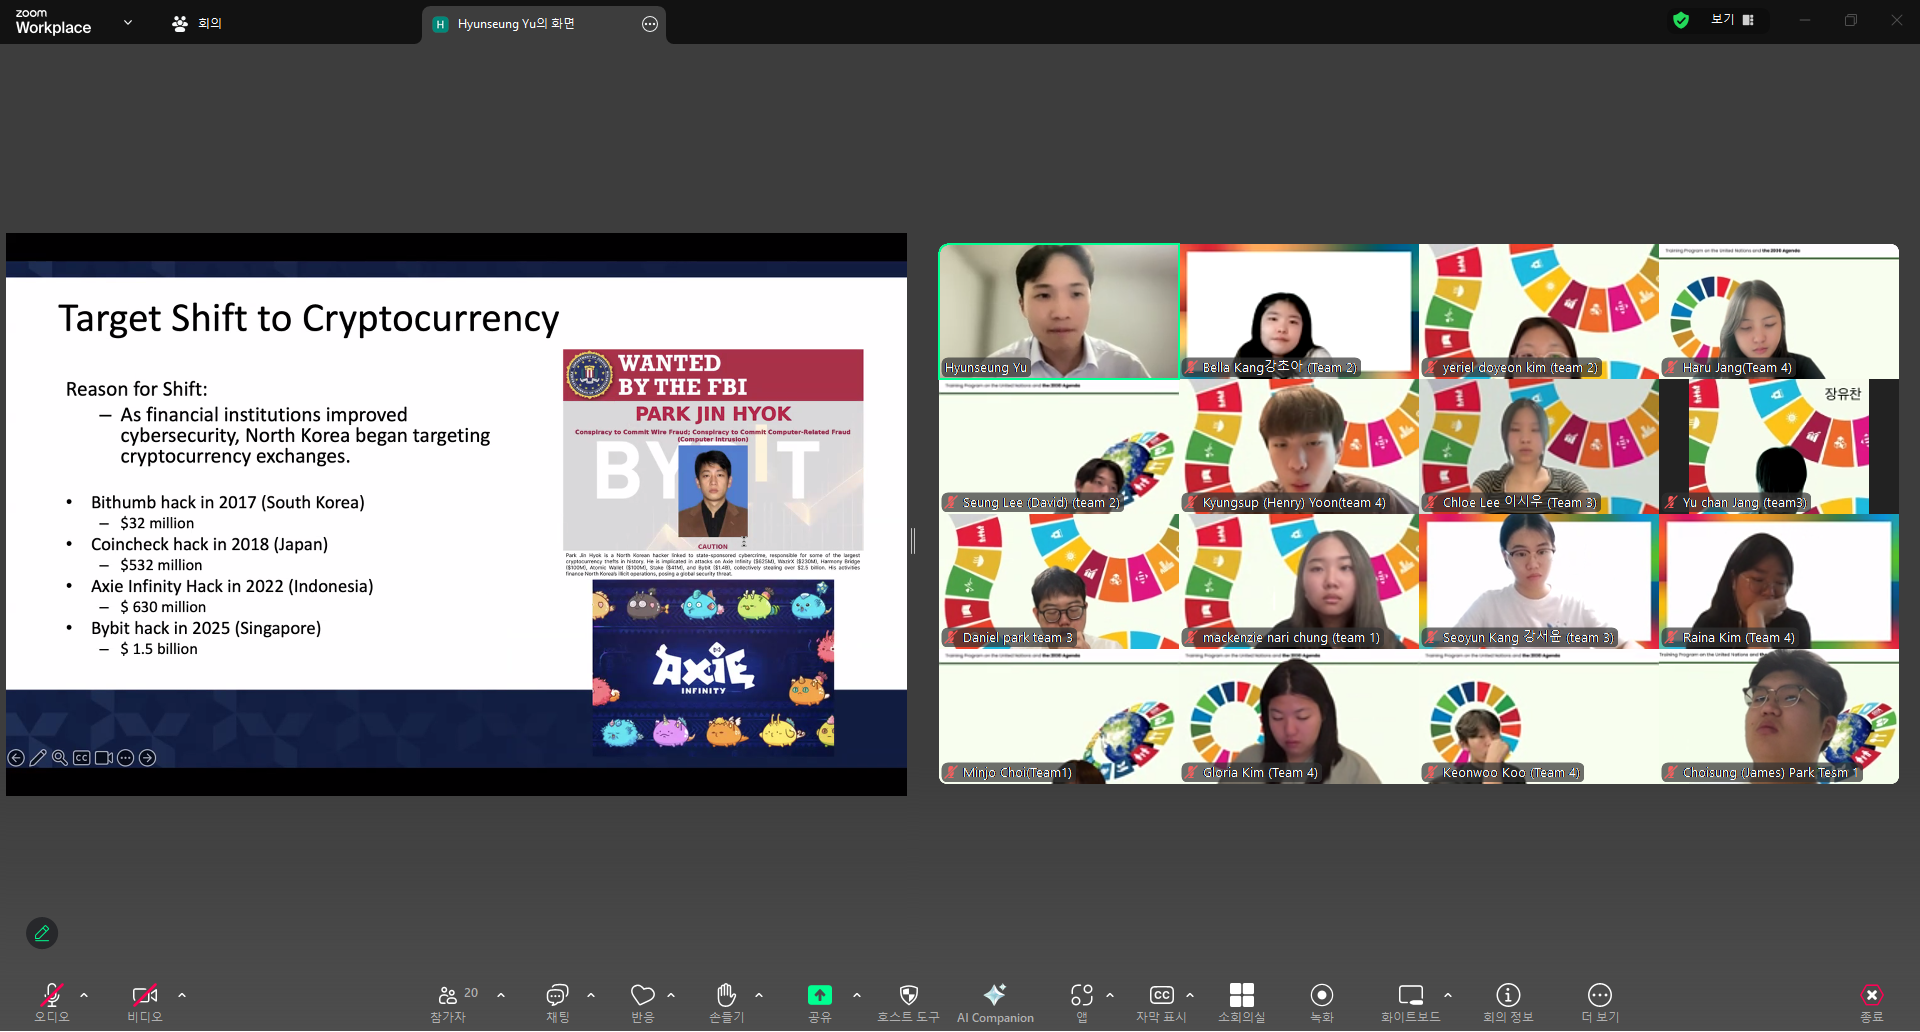Click the green share screen button (공유)
This screenshot has height=1032, width=1920.
[820, 1003]
